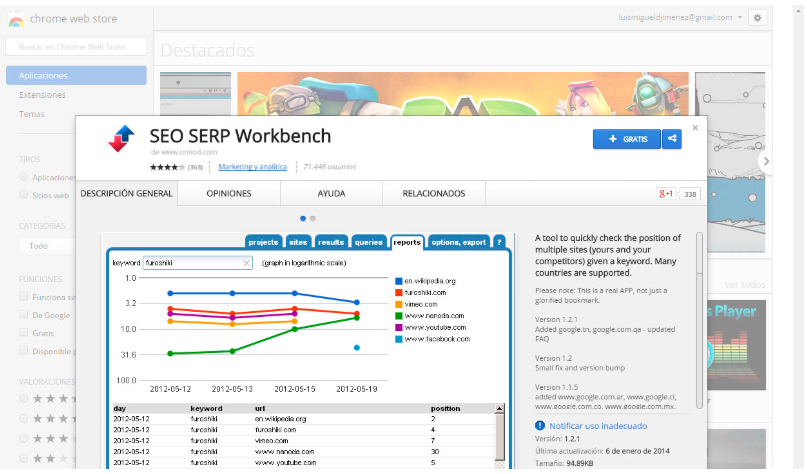Enable the Funciona sin conexión checkbox
The image size is (807, 474).
point(24,296)
